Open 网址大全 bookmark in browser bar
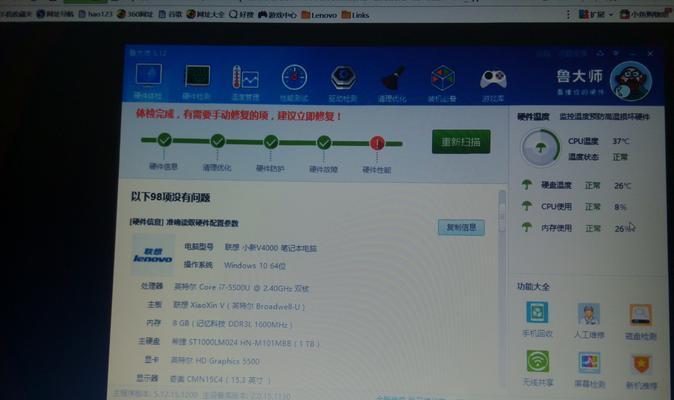The width and height of the screenshot is (674, 400). [205, 15]
